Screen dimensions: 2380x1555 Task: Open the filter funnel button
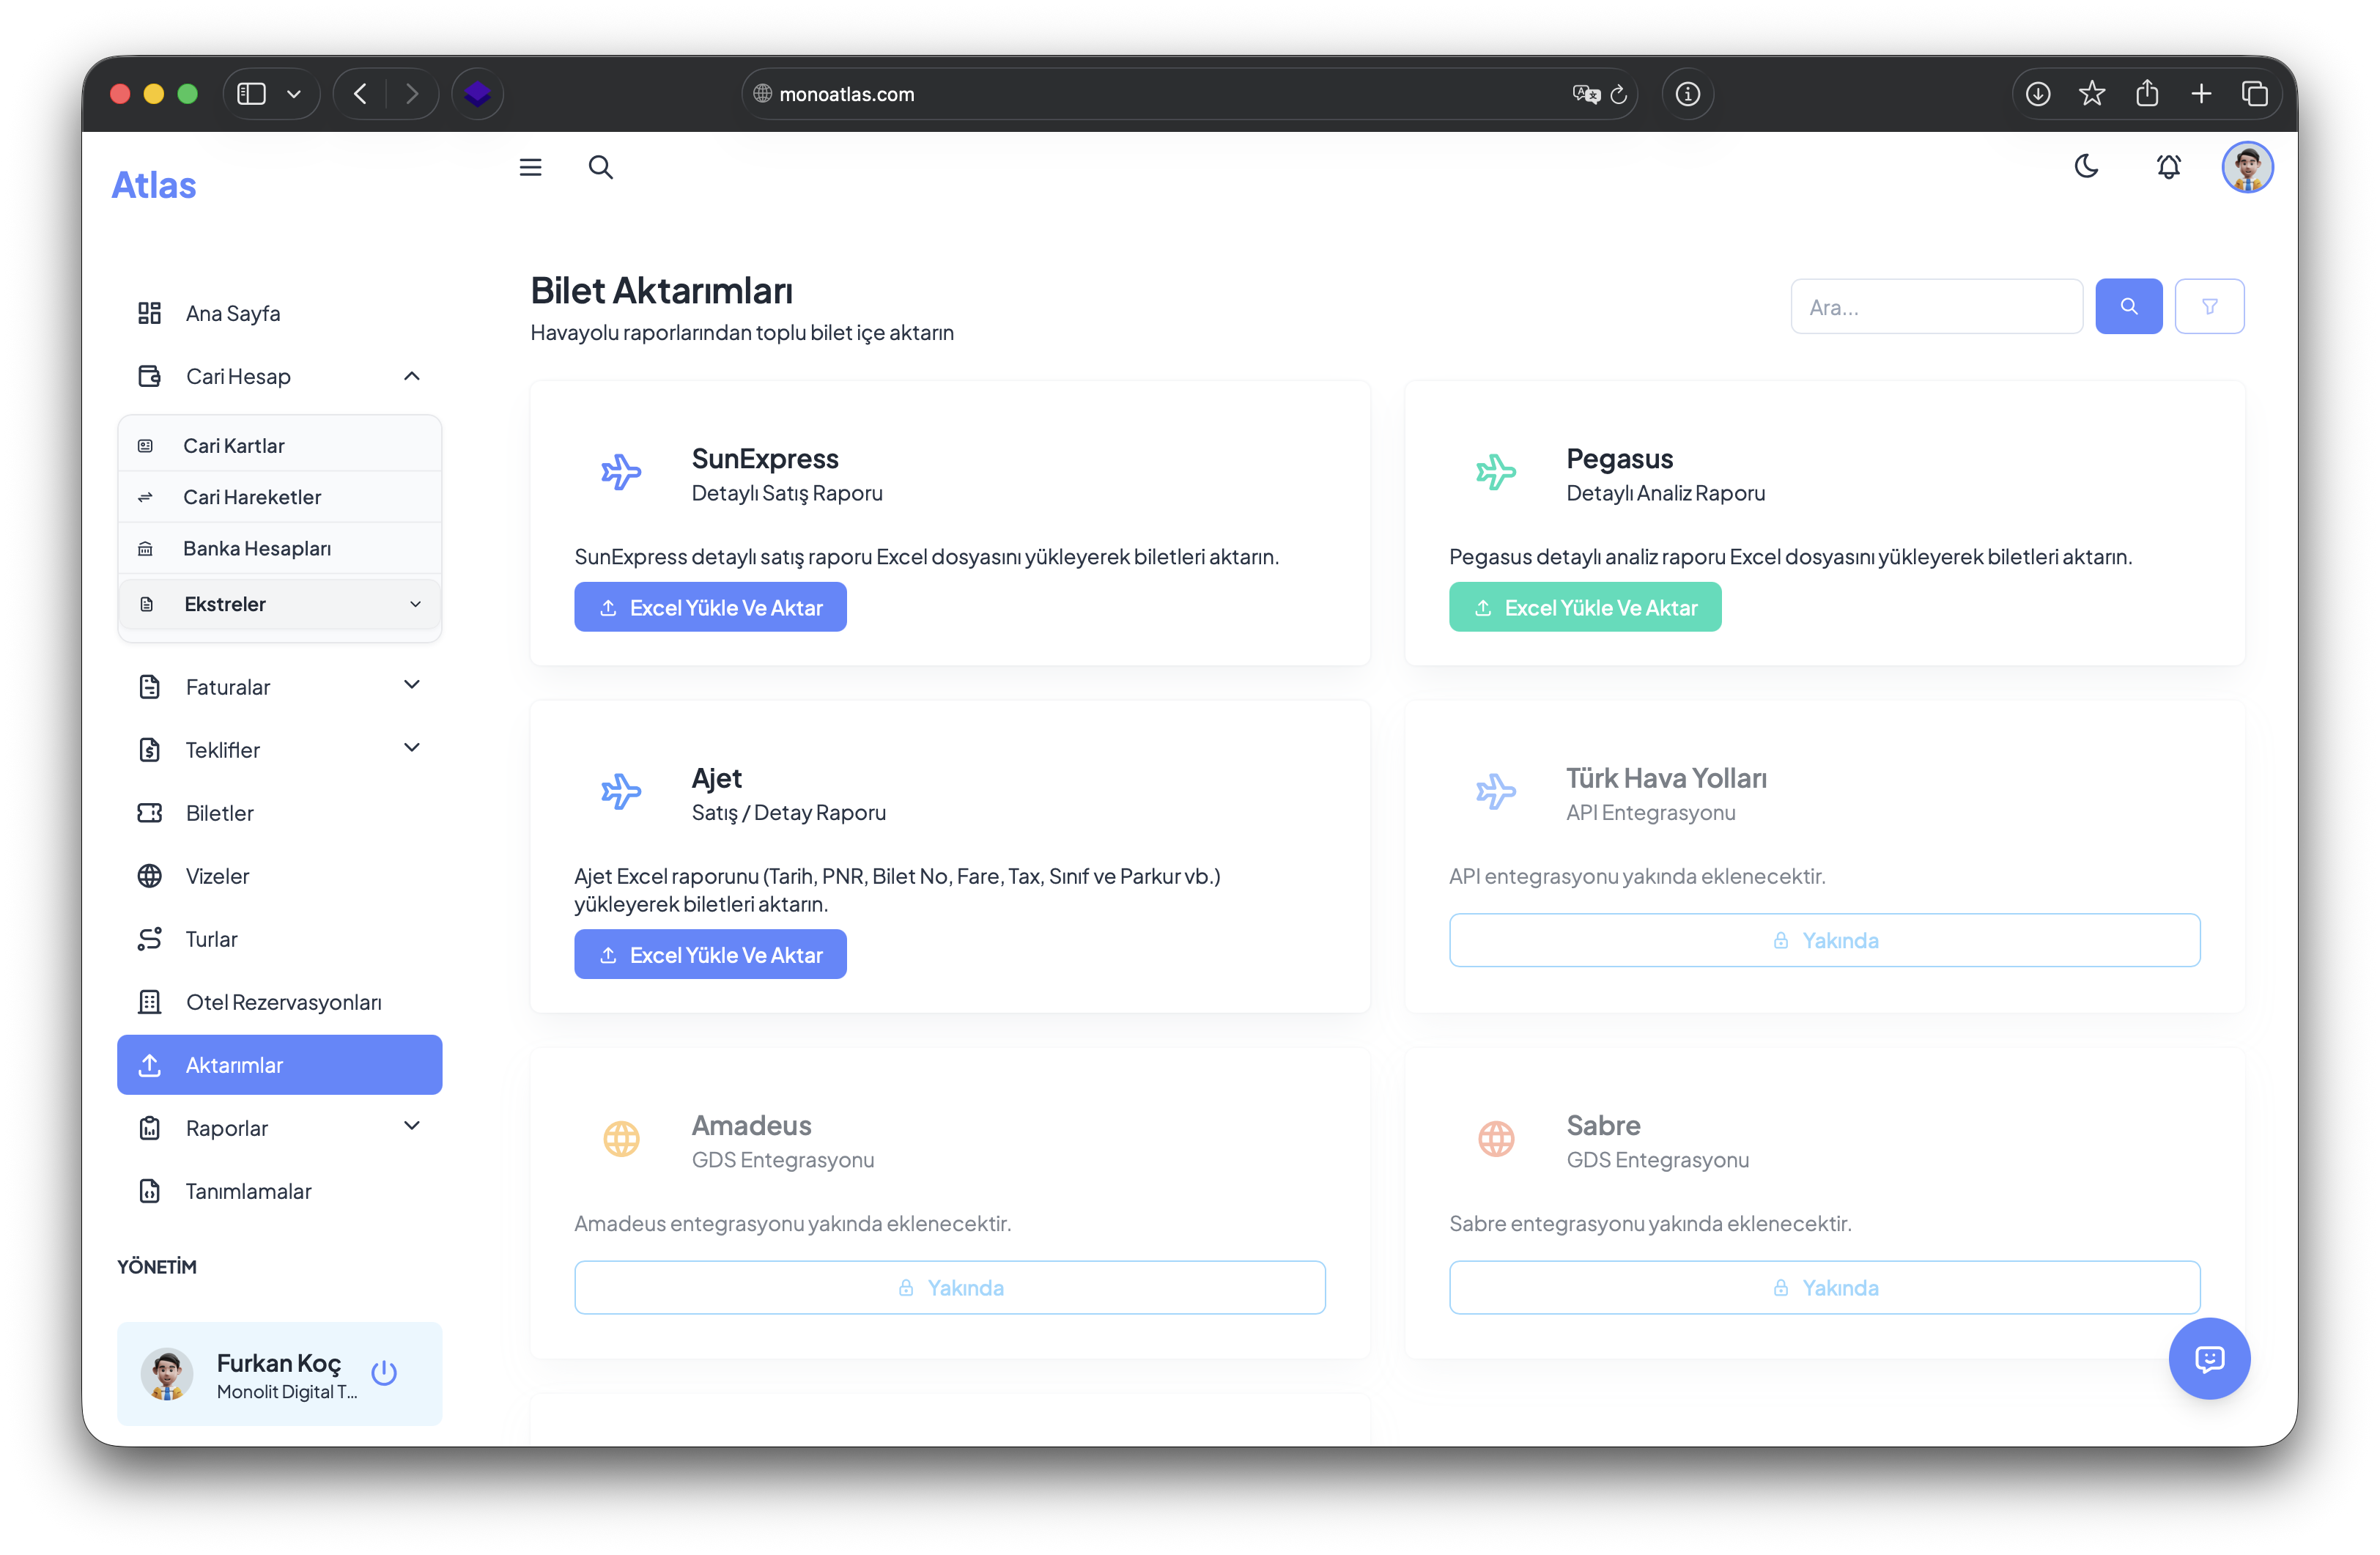pyautogui.click(x=2209, y=306)
